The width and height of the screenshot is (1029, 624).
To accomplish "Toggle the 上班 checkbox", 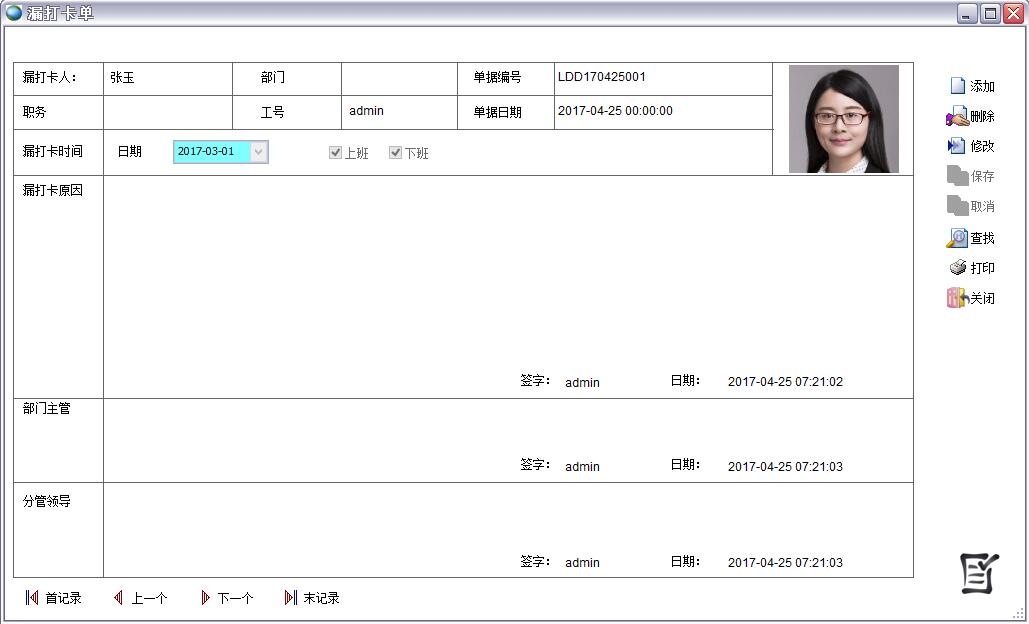I will point(336,153).
